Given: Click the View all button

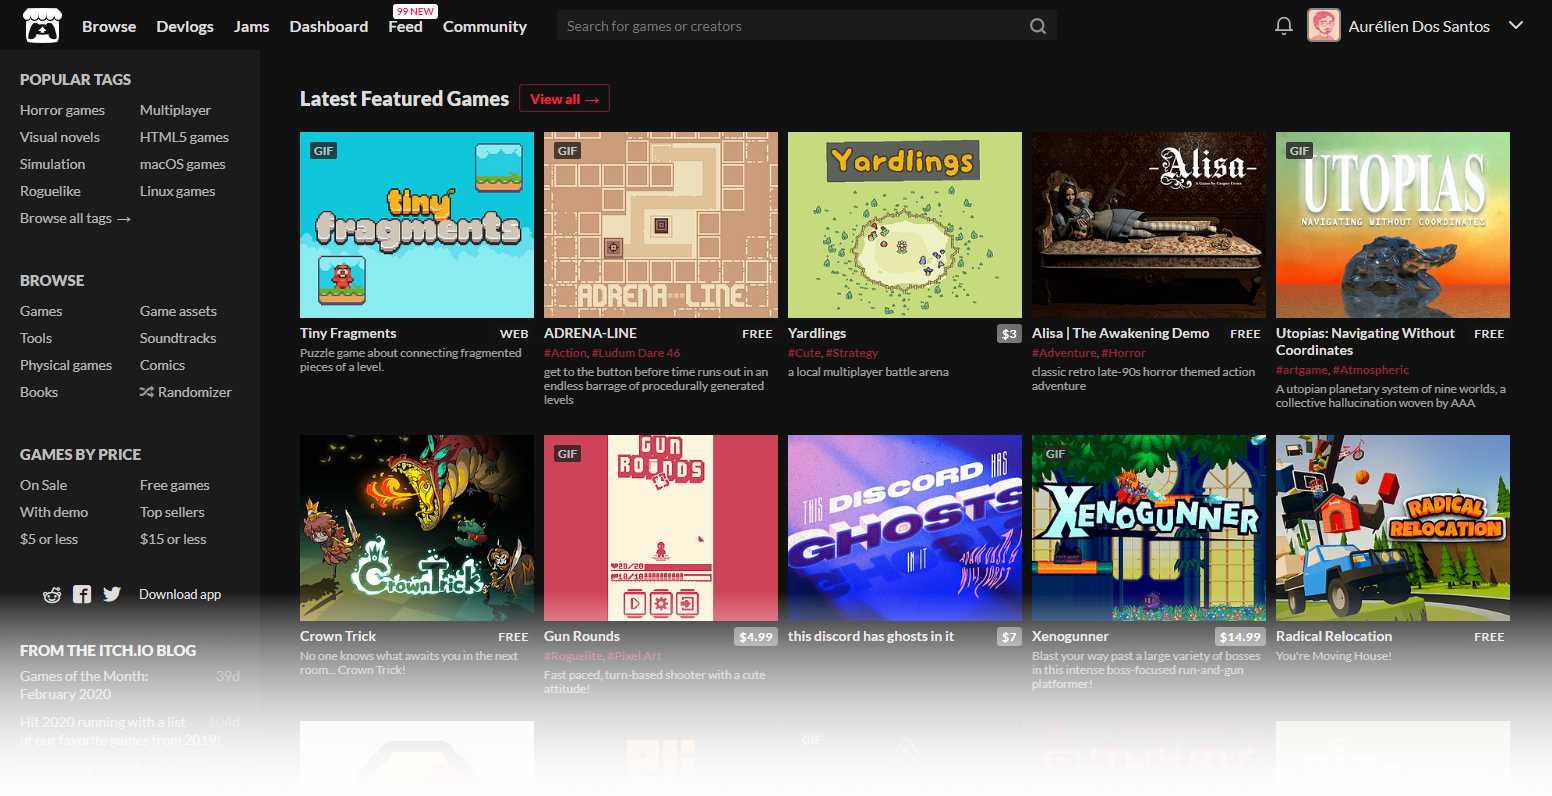Looking at the screenshot, I should click(564, 99).
